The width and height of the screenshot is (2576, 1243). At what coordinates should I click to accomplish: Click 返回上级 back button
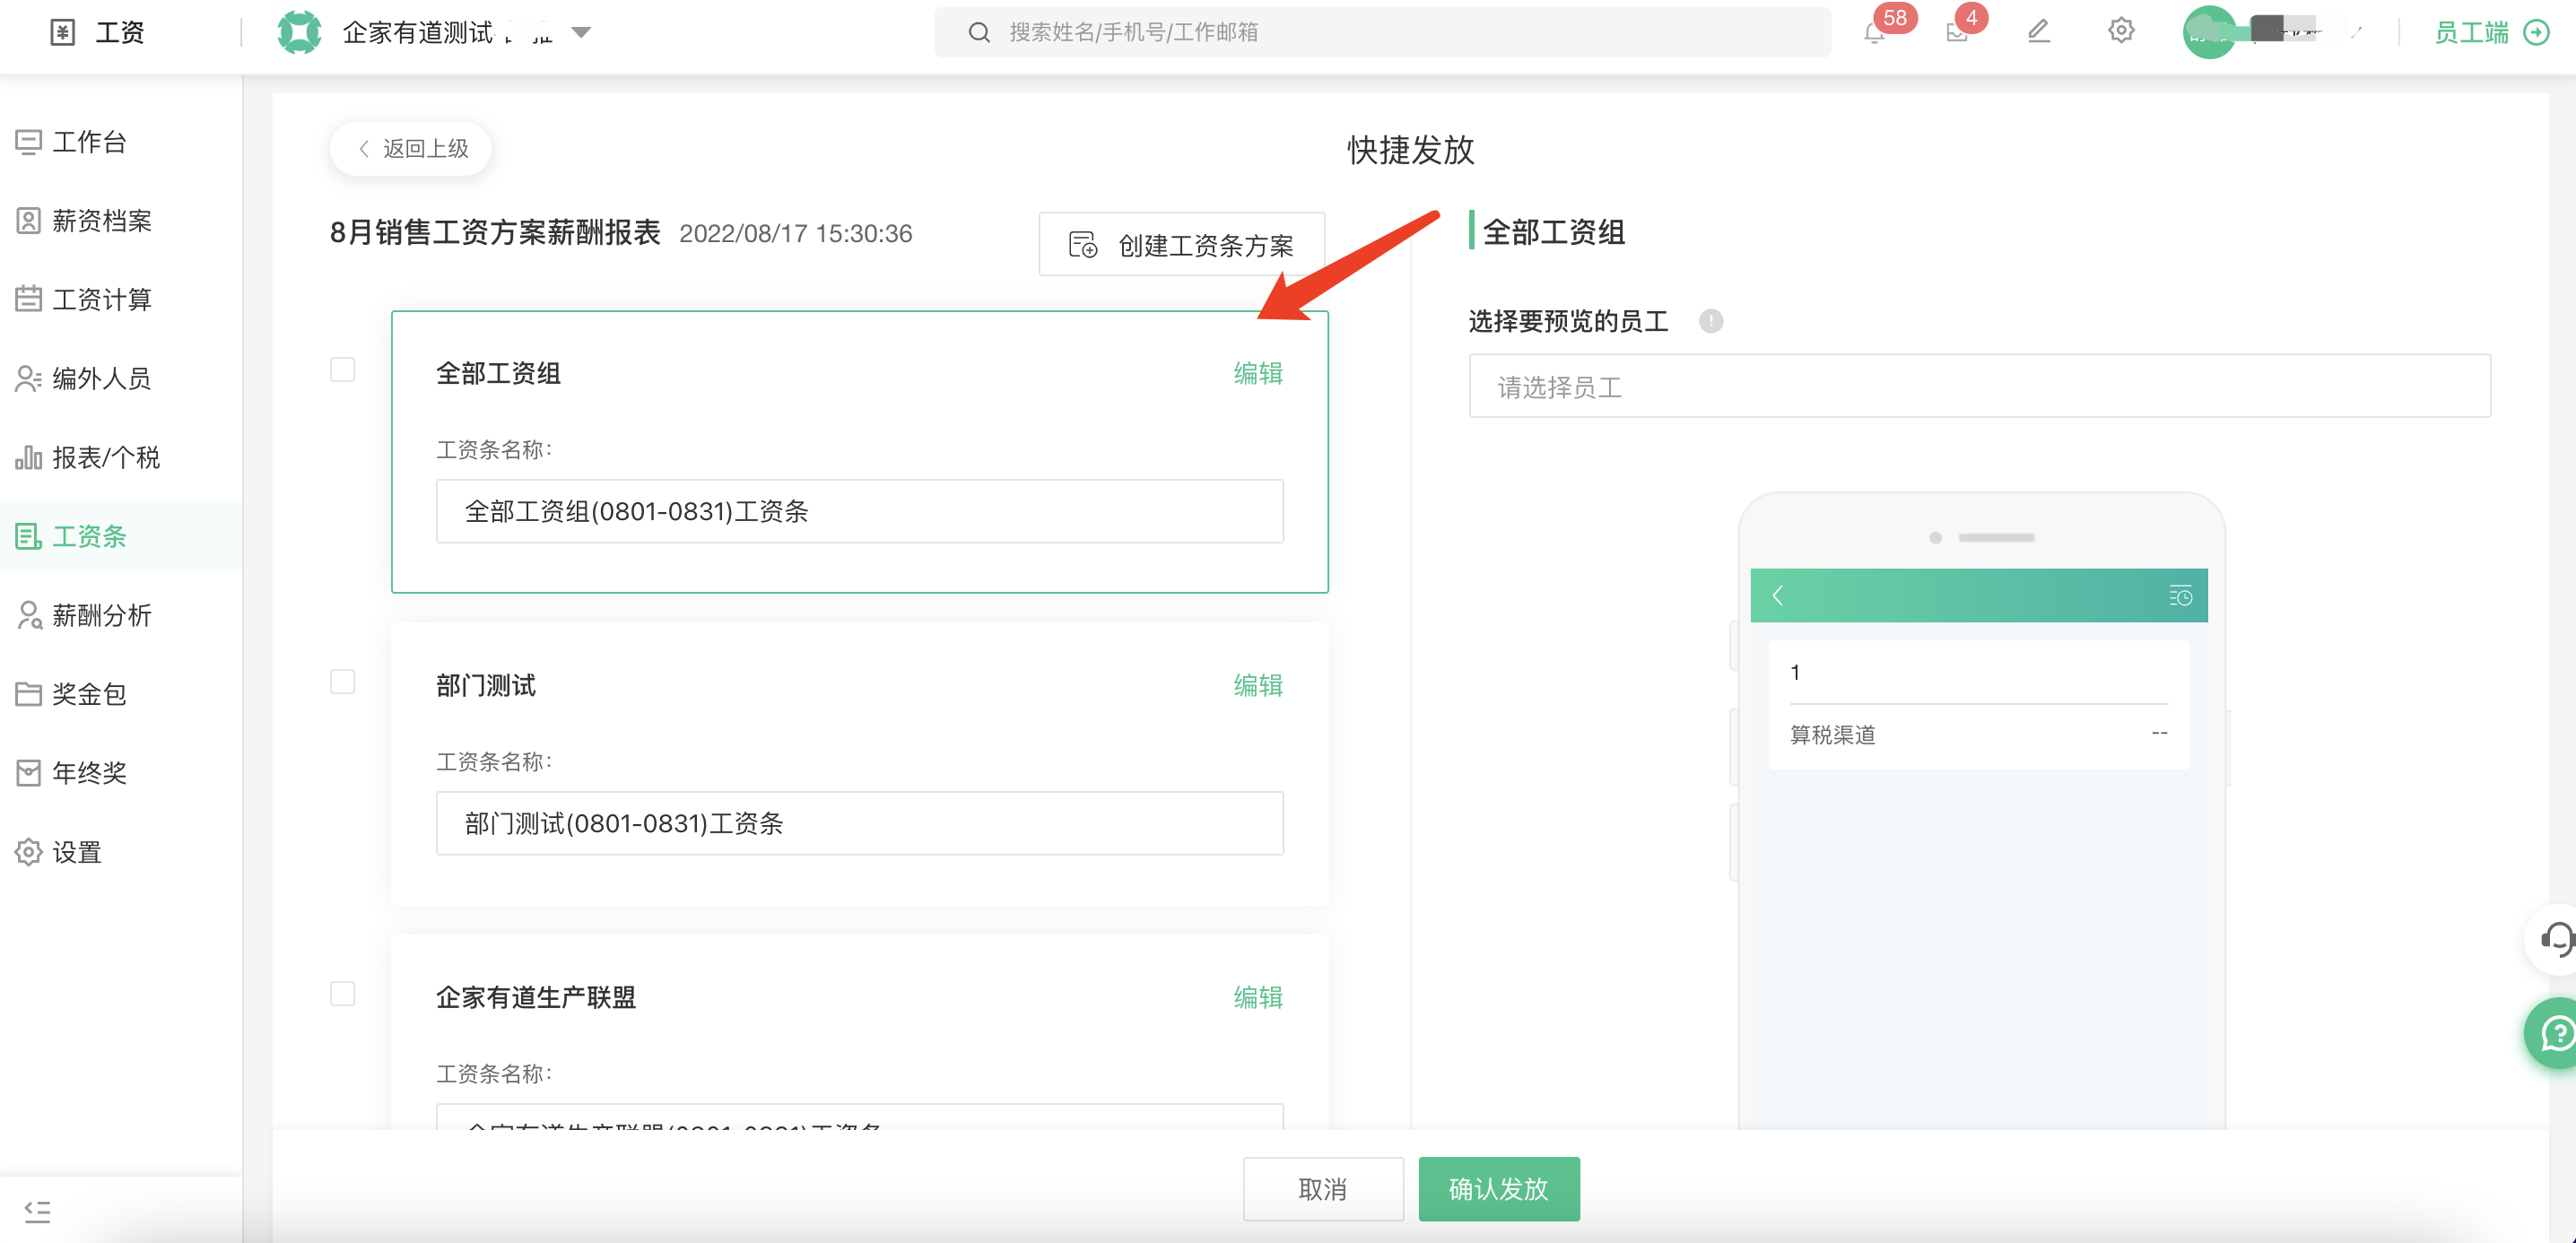pos(411,149)
